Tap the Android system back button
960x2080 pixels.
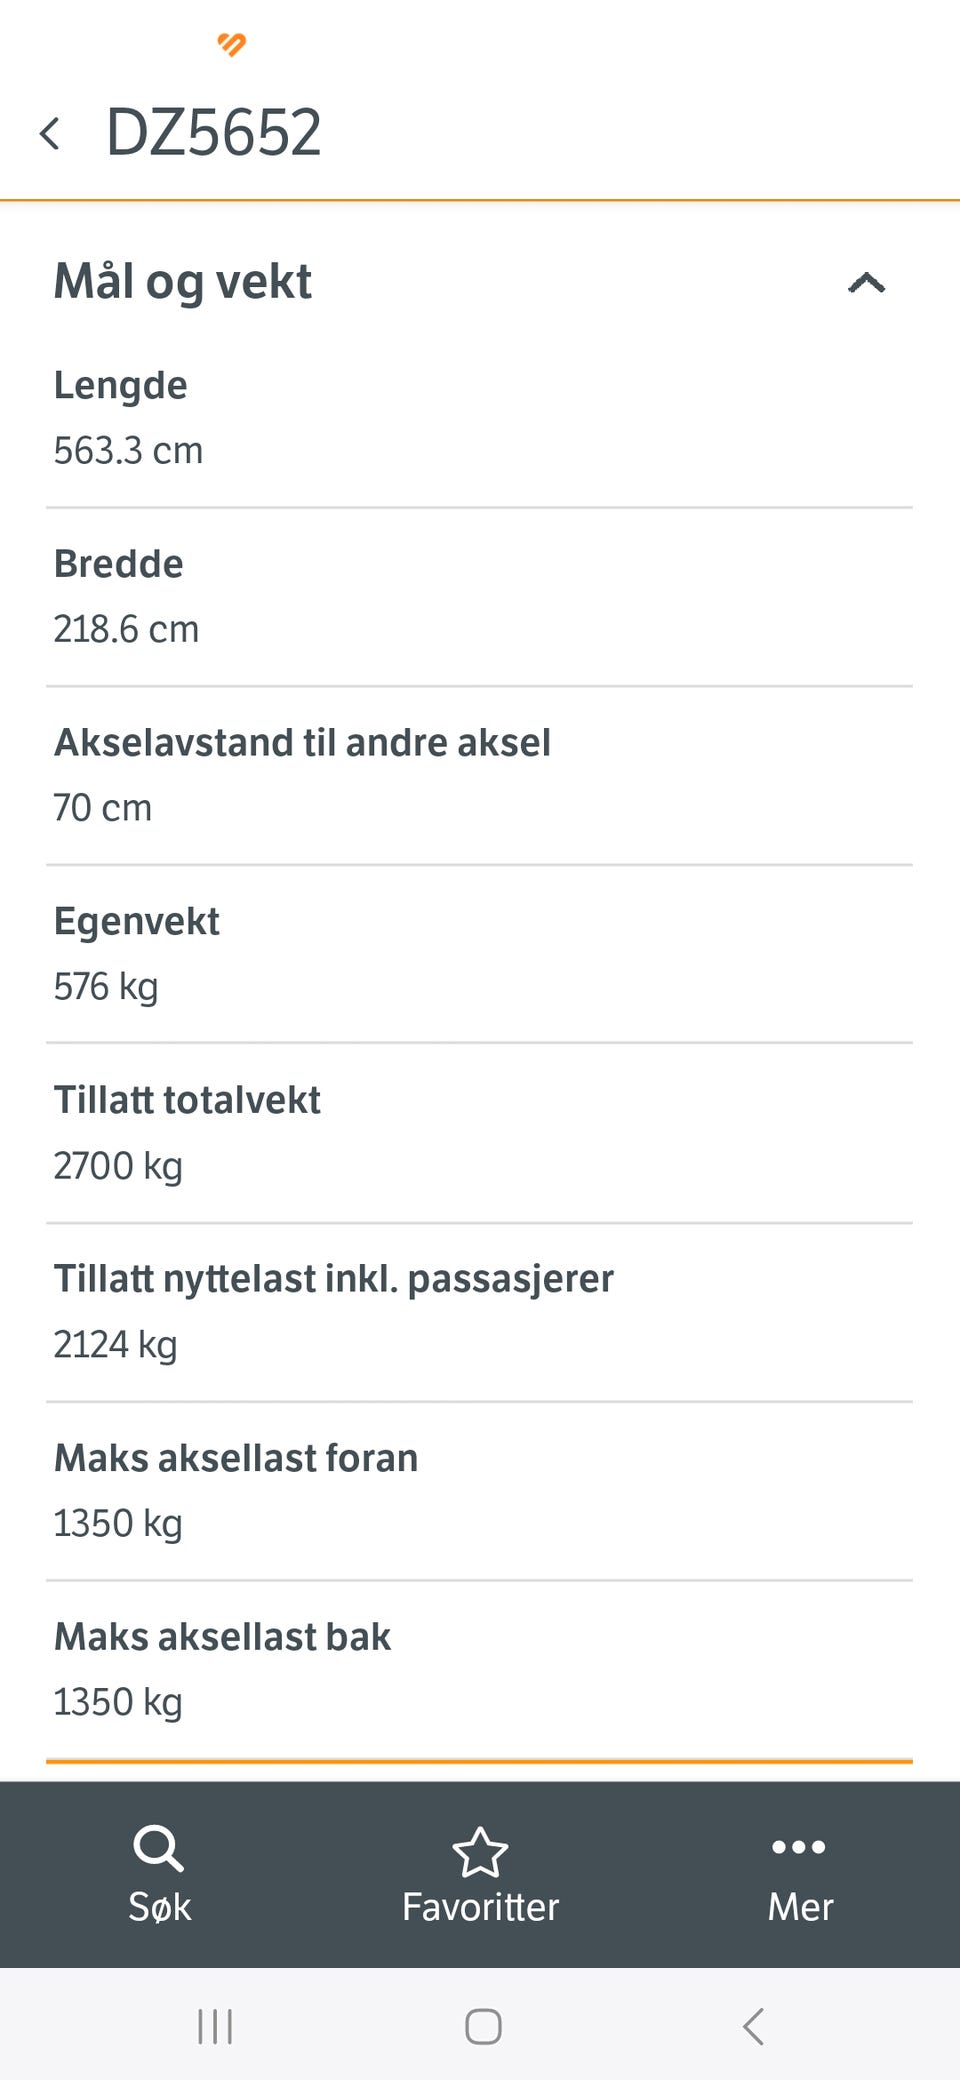(x=753, y=2027)
